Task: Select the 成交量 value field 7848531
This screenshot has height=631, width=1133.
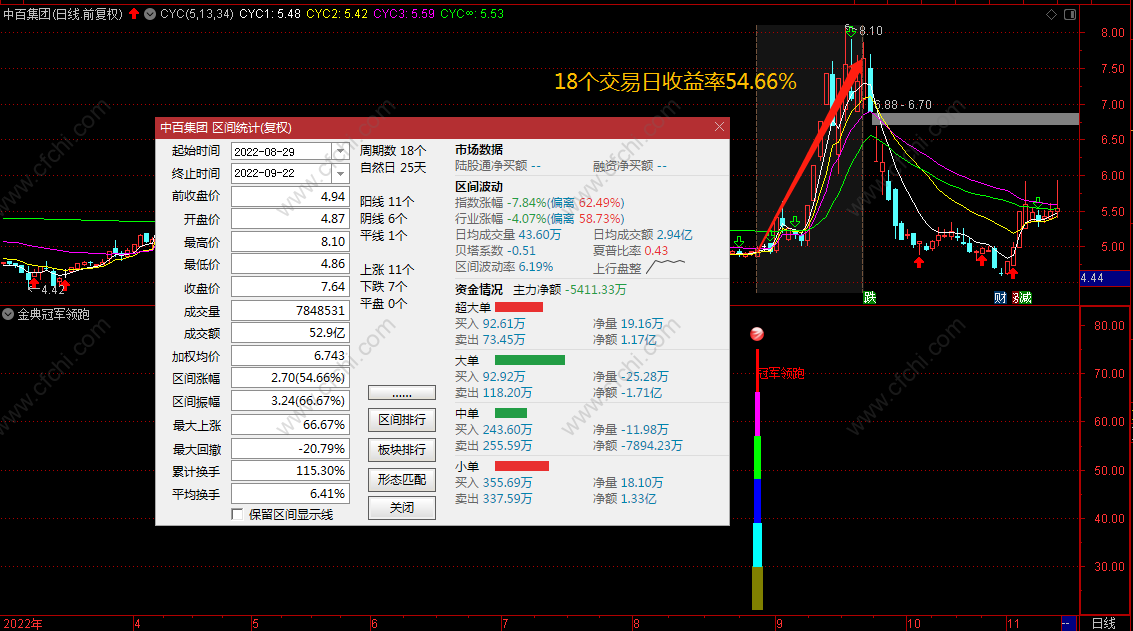Action: (290, 310)
